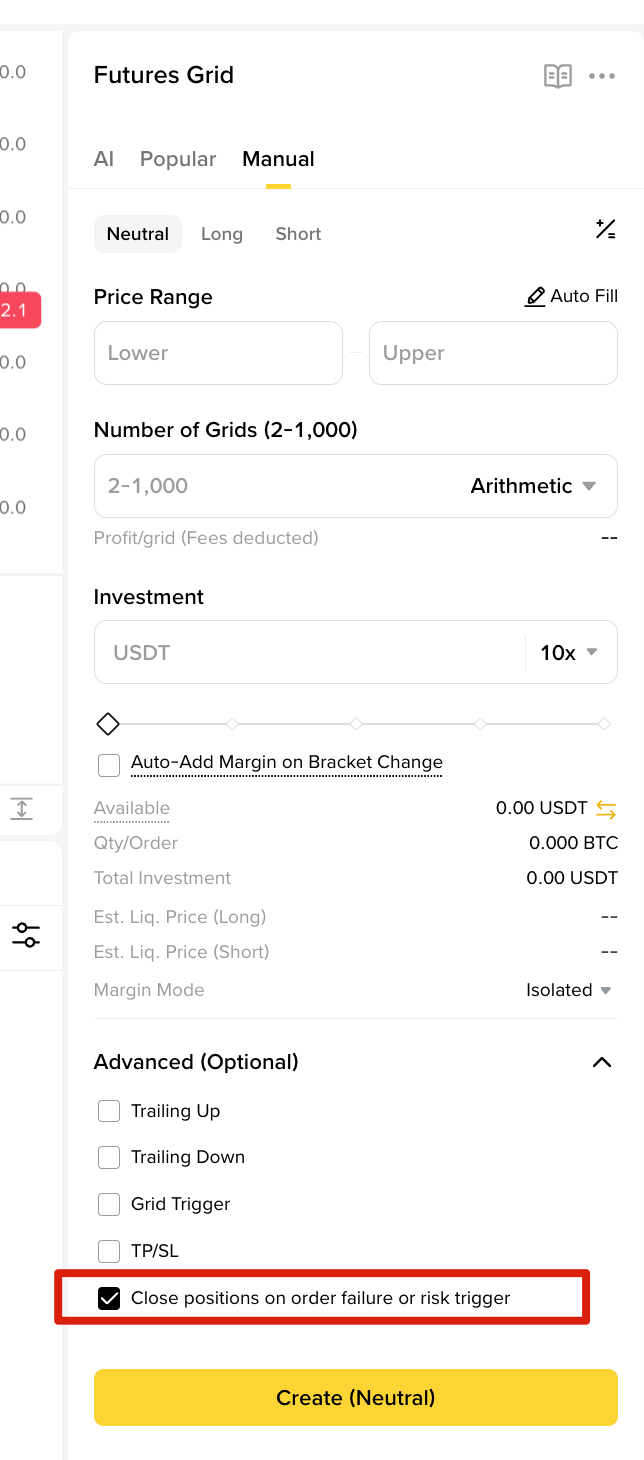
Task: Click the vertical expand arrows icon
Action: (23, 809)
